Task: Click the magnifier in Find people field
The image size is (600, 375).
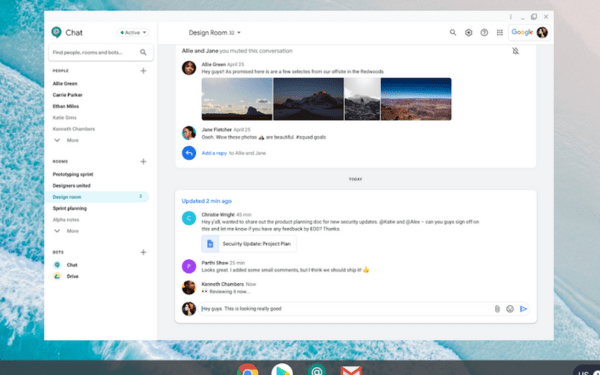Action: click(x=143, y=52)
